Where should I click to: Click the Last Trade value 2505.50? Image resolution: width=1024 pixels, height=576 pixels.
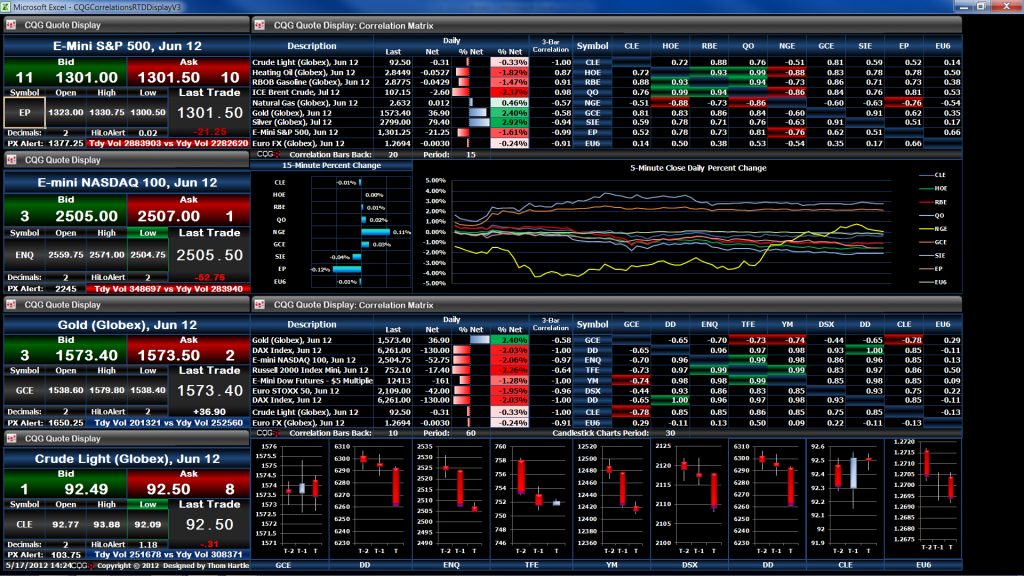pyautogui.click(x=209, y=255)
